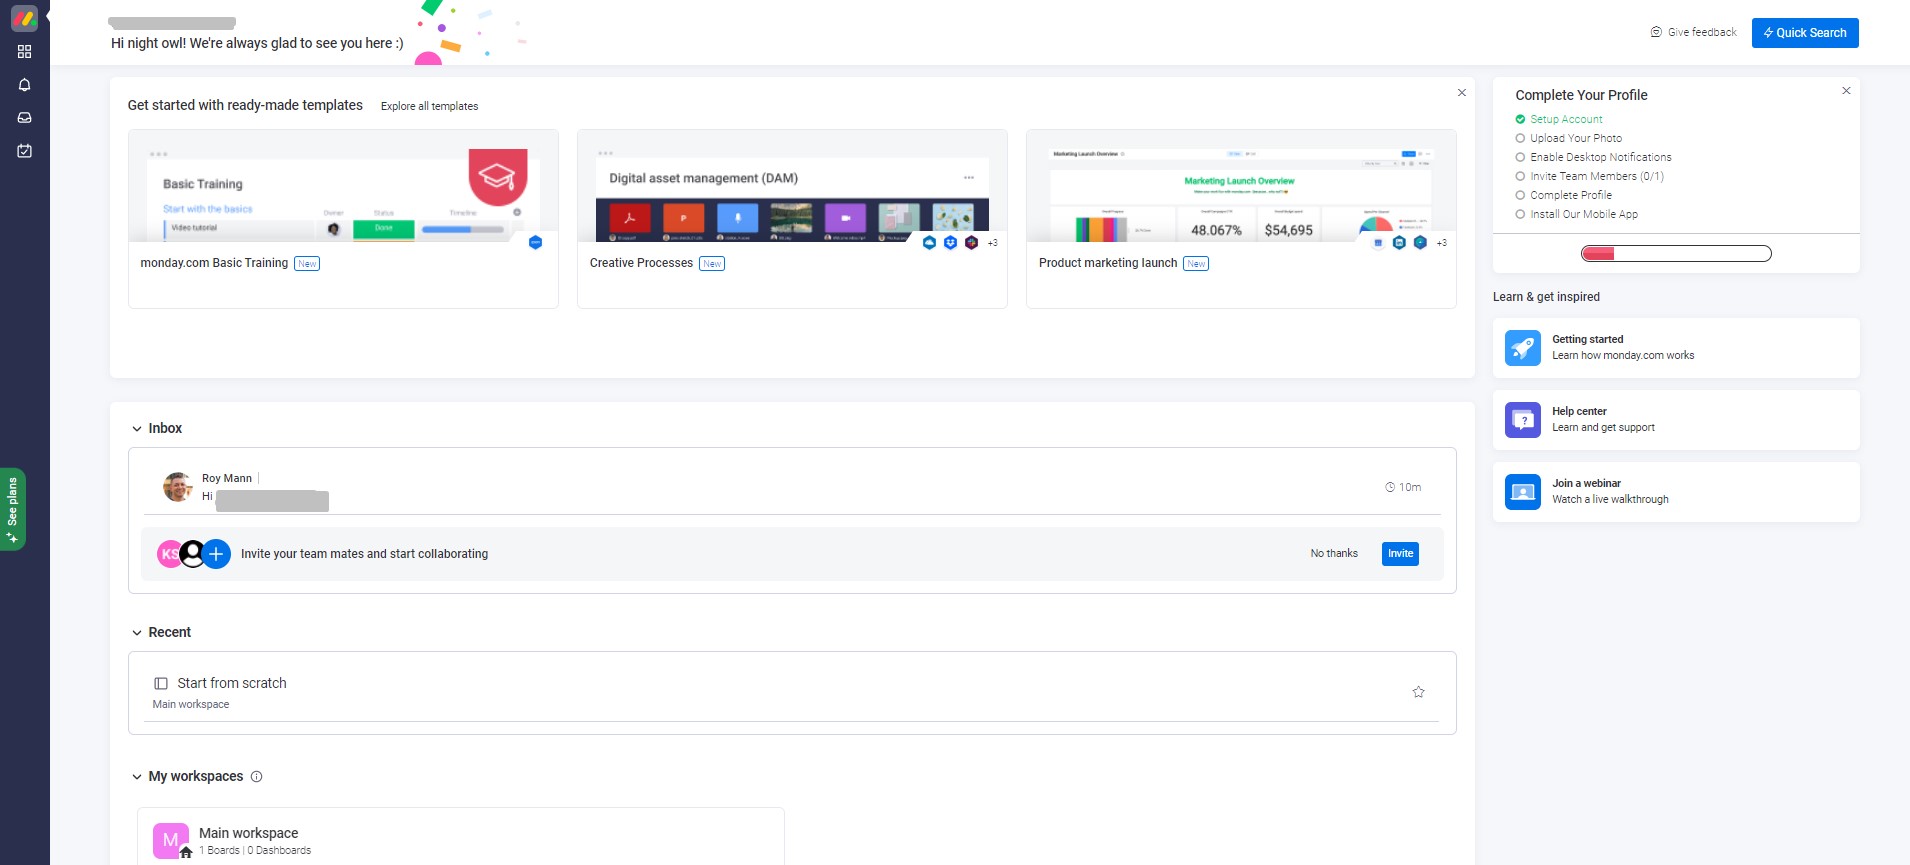Open Product marketing launch template thumbnail
The image size is (1910, 865).
[1241, 186]
